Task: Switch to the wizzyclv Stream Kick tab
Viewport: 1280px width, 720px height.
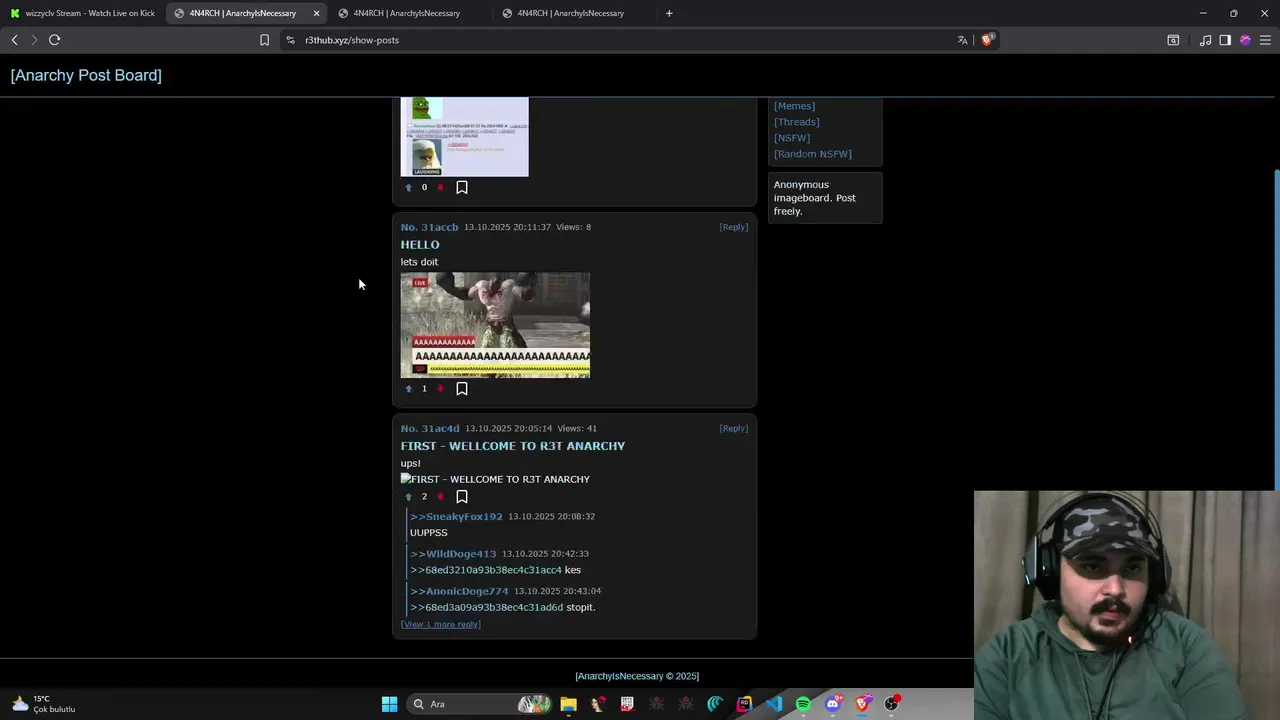Action: point(82,13)
